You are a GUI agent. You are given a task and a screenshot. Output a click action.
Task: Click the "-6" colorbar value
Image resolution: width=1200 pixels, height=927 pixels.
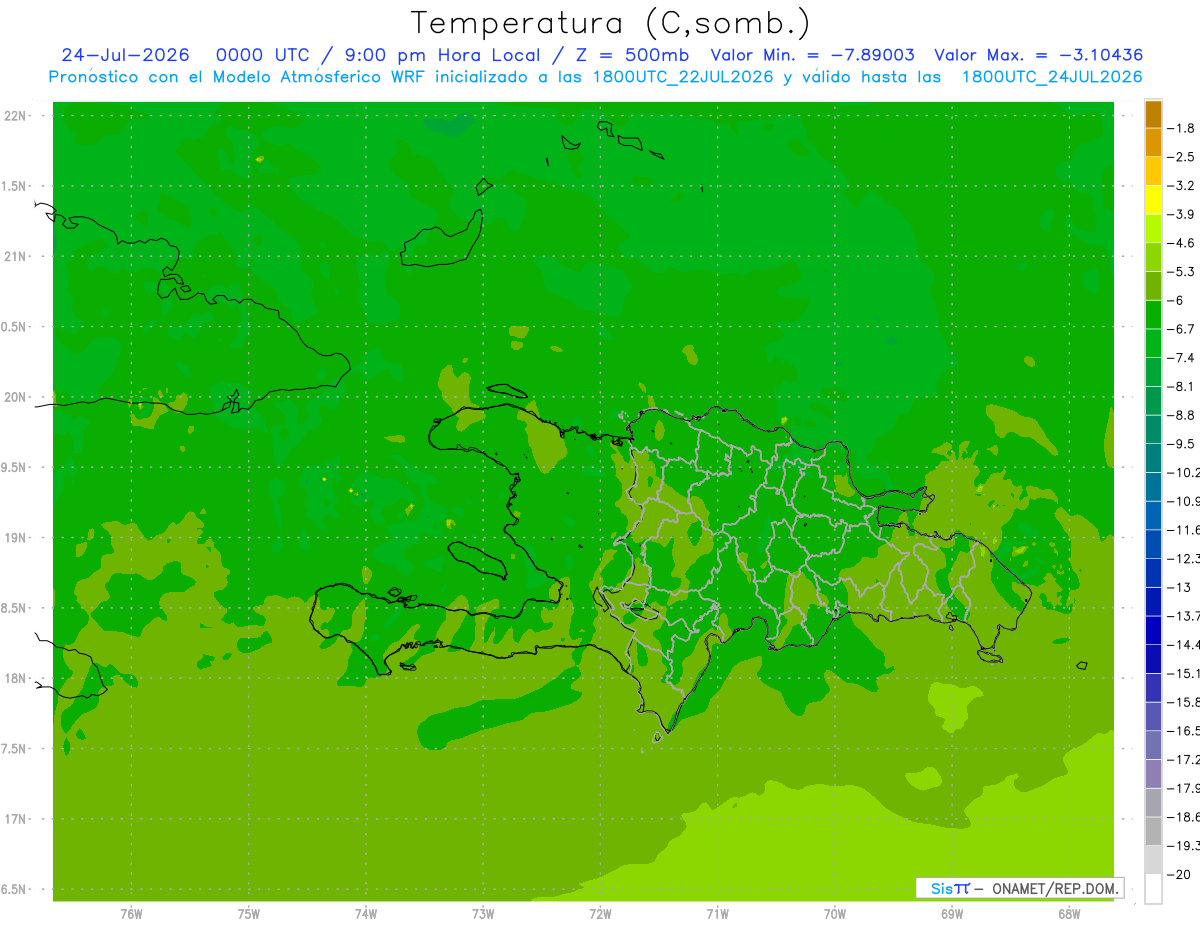1175,300
